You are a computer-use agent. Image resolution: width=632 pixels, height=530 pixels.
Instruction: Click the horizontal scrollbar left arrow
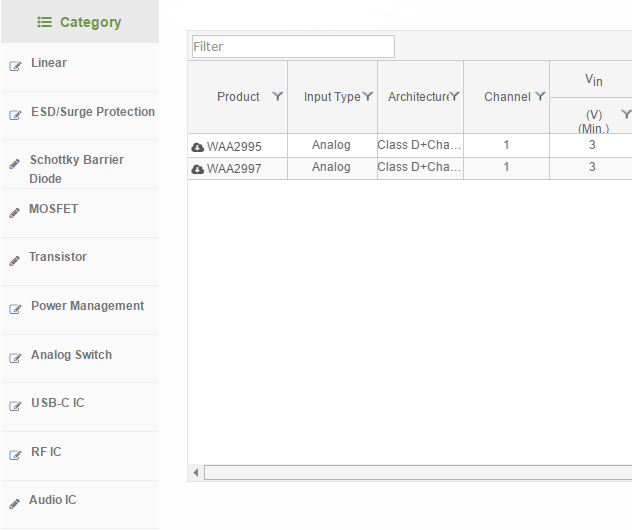pyautogui.click(x=195, y=472)
